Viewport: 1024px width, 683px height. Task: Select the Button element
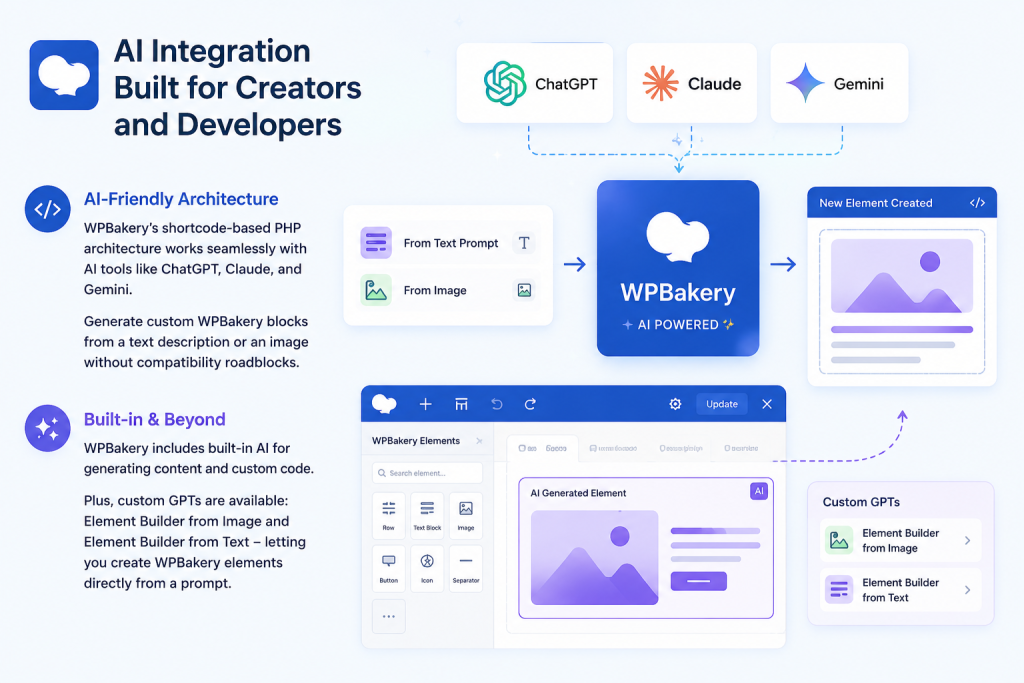pos(389,569)
